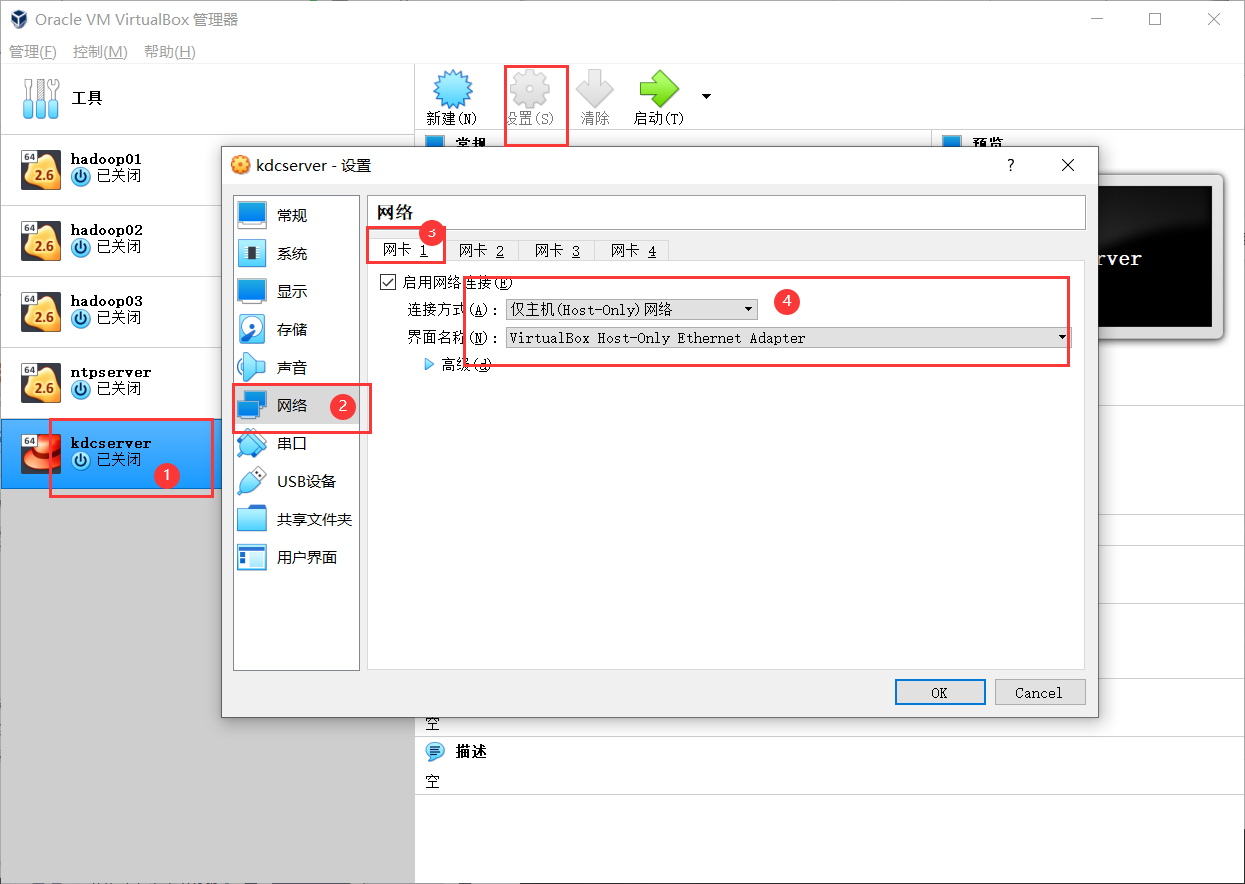Open the 连接方式 Host-Only dropdown
1245x884 pixels.
tap(631, 310)
